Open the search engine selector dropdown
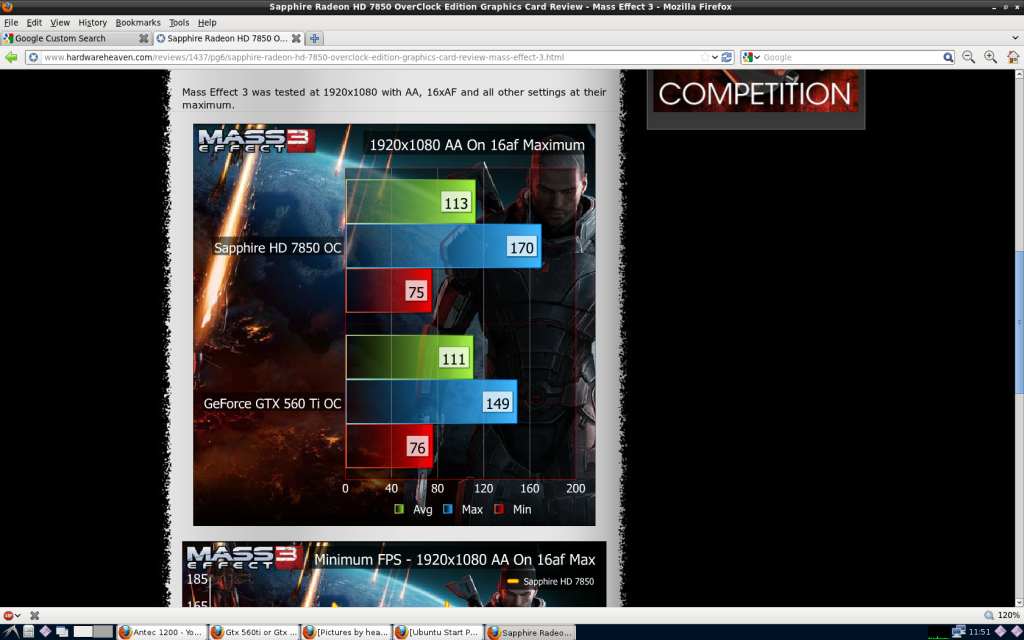Image resolution: width=1024 pixels, height=640 pixels. (x=752, y=57)
